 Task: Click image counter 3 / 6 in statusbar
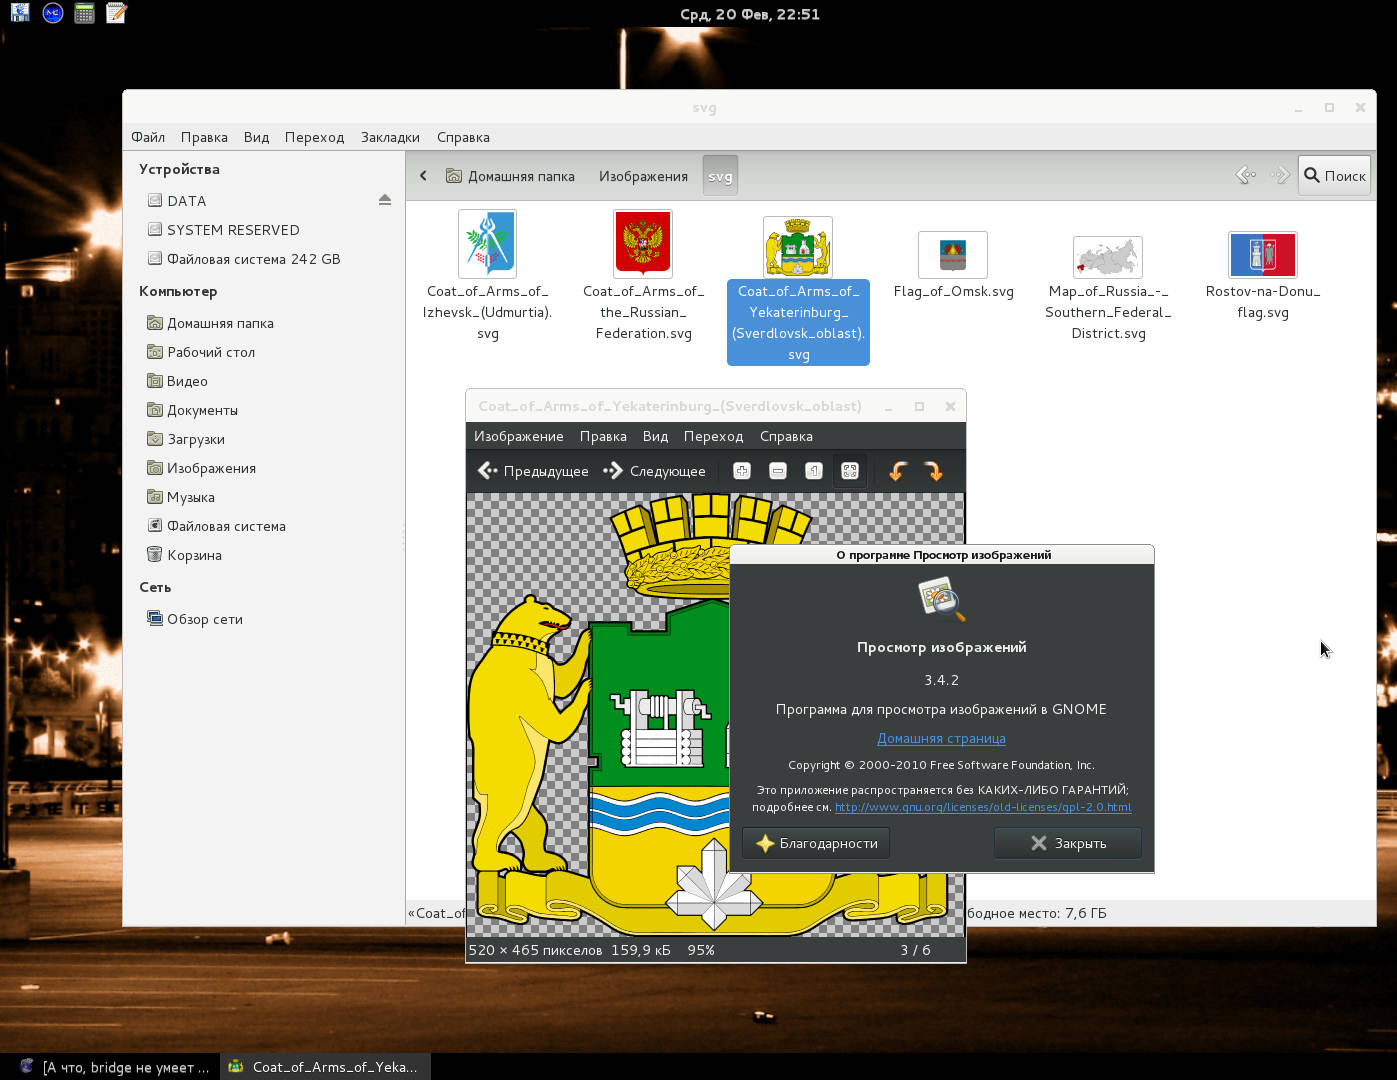pyautogui.click(x=915, y=950)
